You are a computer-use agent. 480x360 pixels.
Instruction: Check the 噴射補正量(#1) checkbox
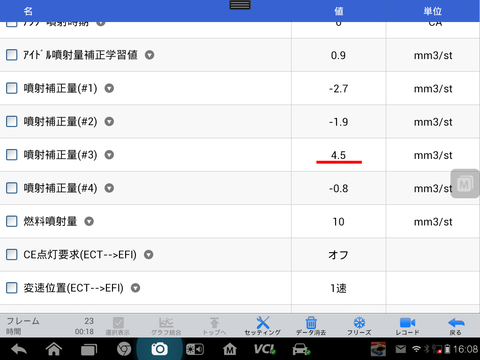[x=12, y=88]
